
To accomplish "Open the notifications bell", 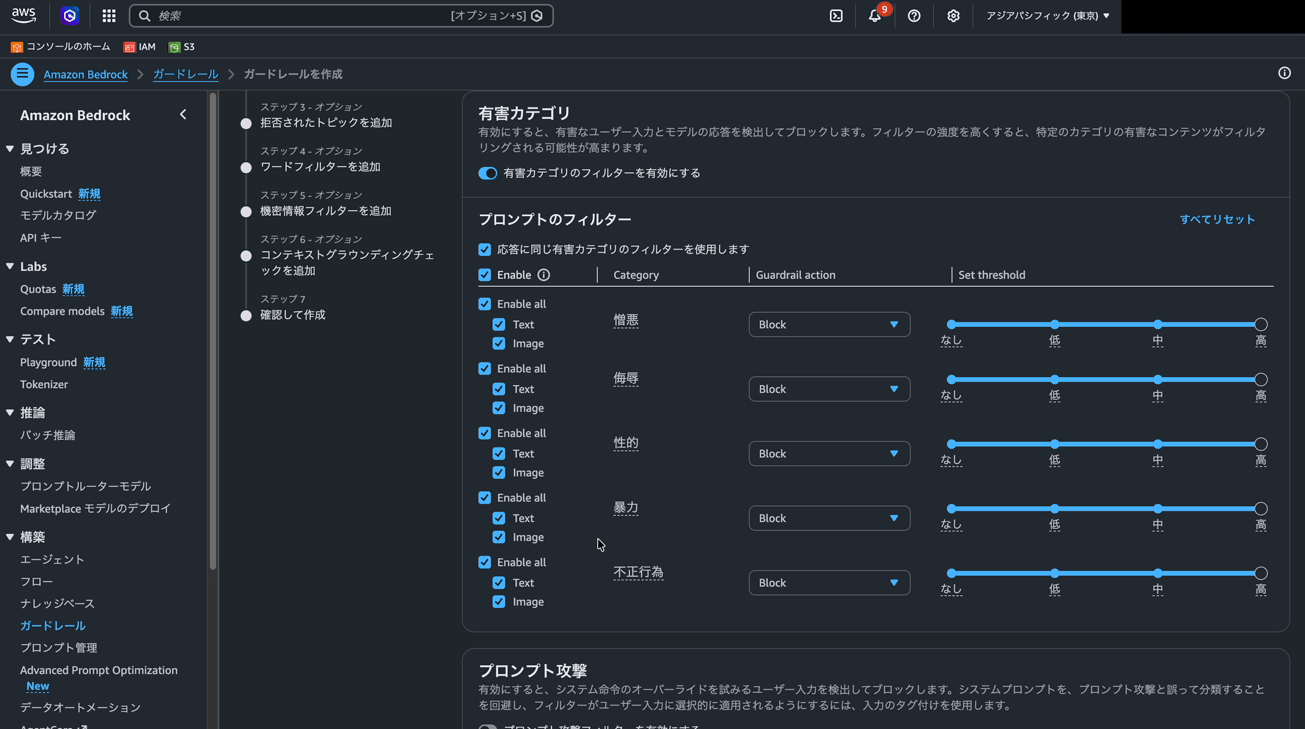I will coord(875,16).
